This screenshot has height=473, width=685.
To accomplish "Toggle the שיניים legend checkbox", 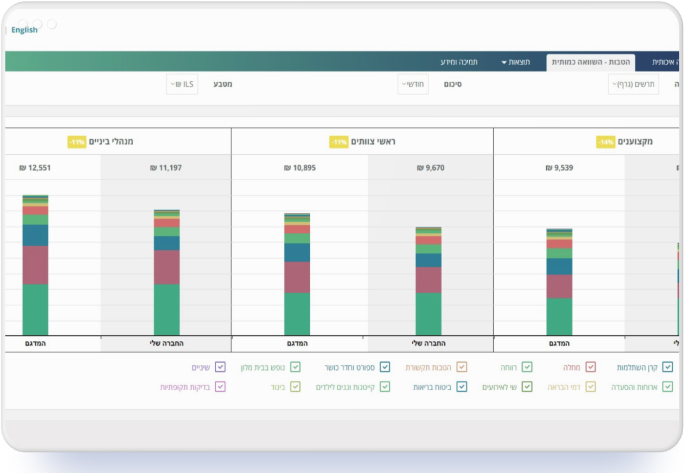I will pyautogui.click(x=220, y=367).
